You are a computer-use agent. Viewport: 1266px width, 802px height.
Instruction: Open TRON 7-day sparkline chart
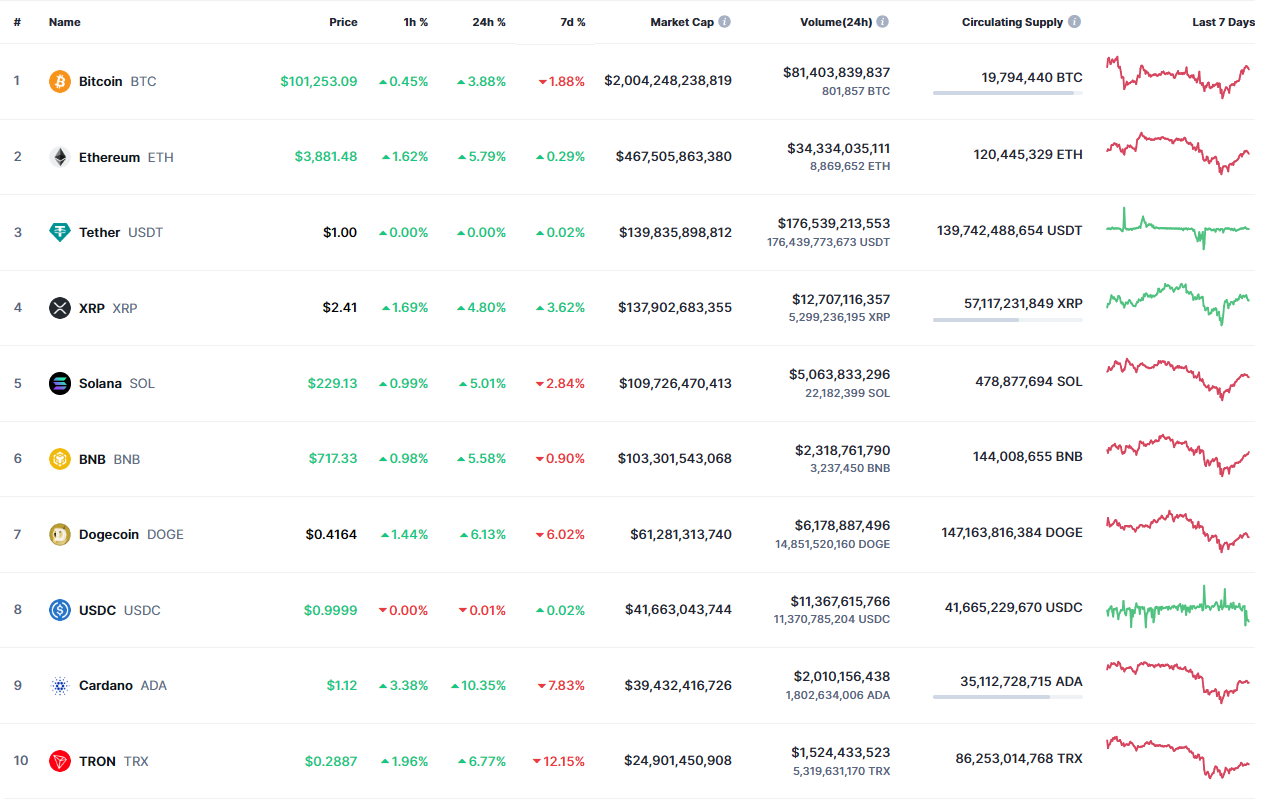coord(1178,757)
